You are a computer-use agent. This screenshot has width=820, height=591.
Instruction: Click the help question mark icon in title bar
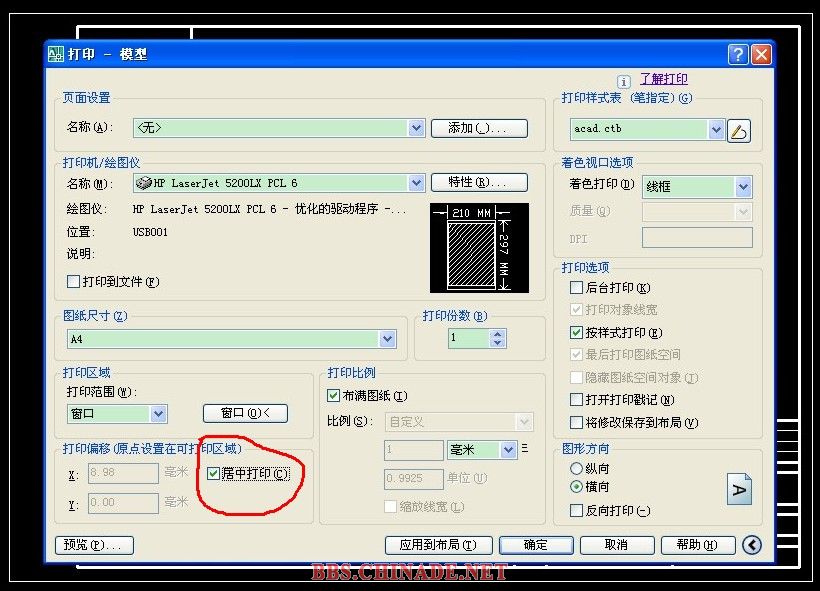tap(738, 54)
